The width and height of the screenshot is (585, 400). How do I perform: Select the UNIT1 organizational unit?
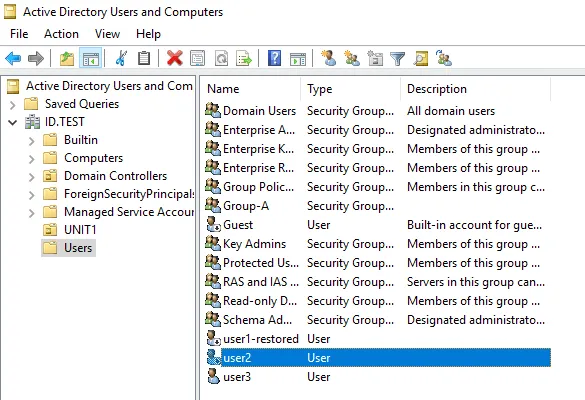pyautogui.click(x=80, y=229)
